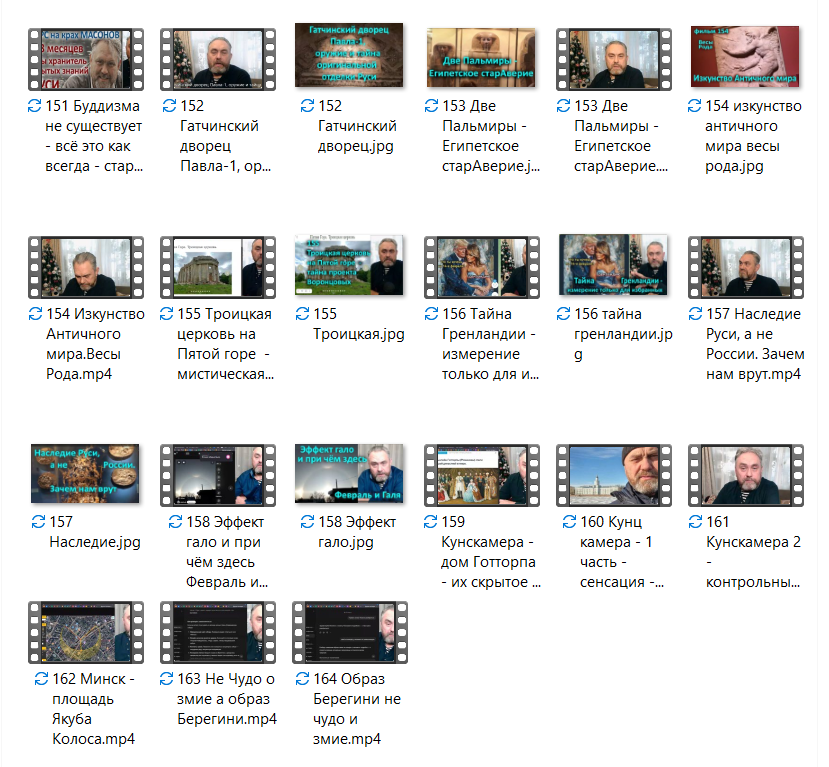The height and width of the screenshot is (767, 829).
Task: Click file name 154 Изкунство Античного мира.Весы Рода.mp4
Action: click(95, 344)
